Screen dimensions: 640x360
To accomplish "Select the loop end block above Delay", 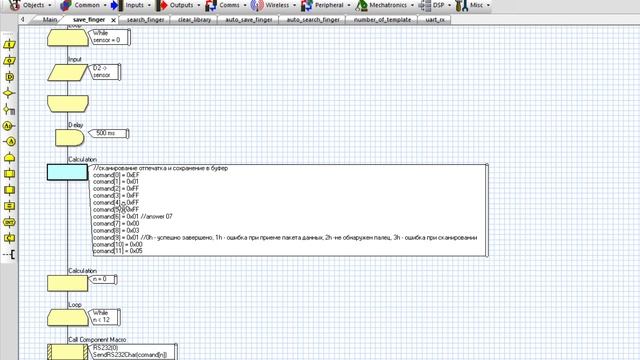I will [68, 104].
